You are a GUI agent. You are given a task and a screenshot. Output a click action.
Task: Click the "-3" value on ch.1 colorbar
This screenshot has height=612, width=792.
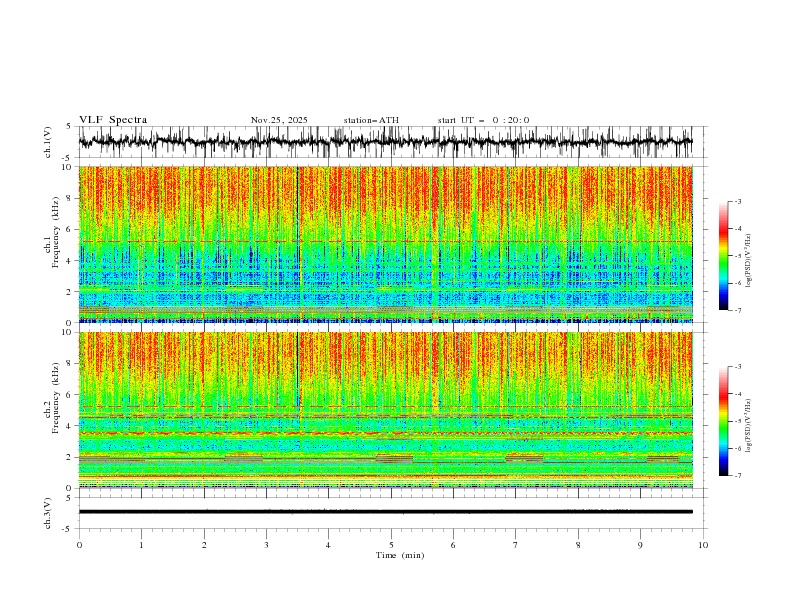pos(737,201)
